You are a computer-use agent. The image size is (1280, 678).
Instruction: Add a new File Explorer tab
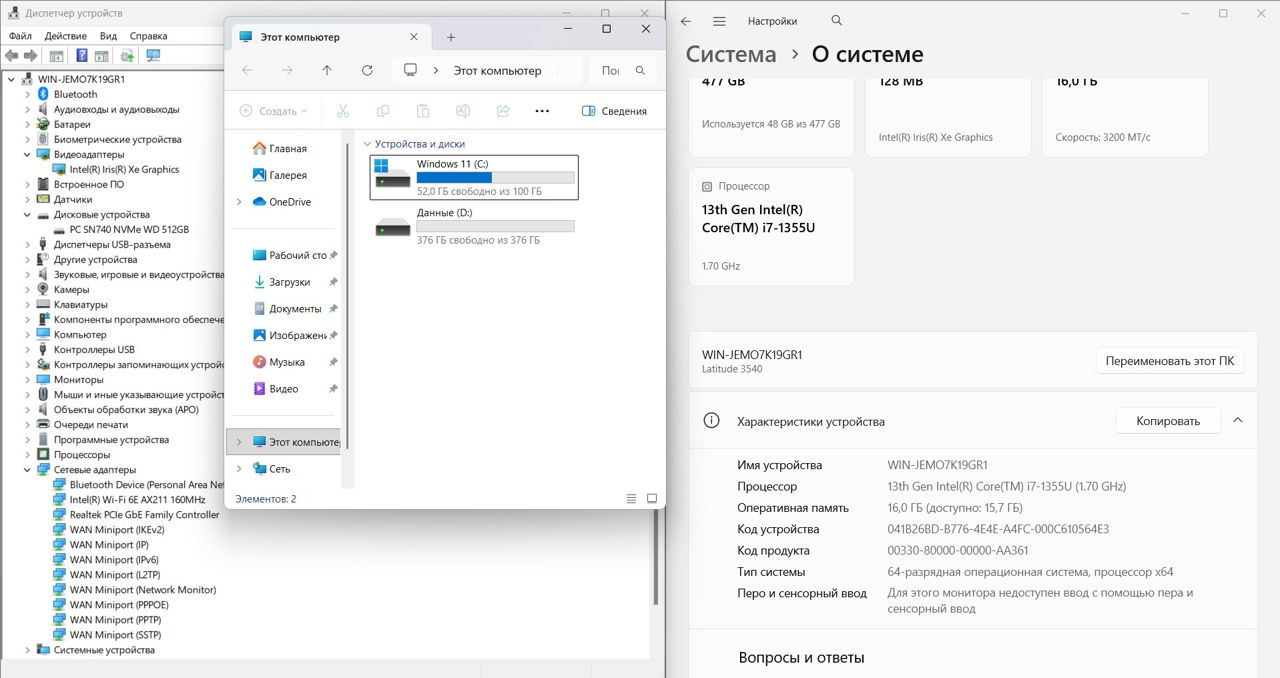pos(451,37)
